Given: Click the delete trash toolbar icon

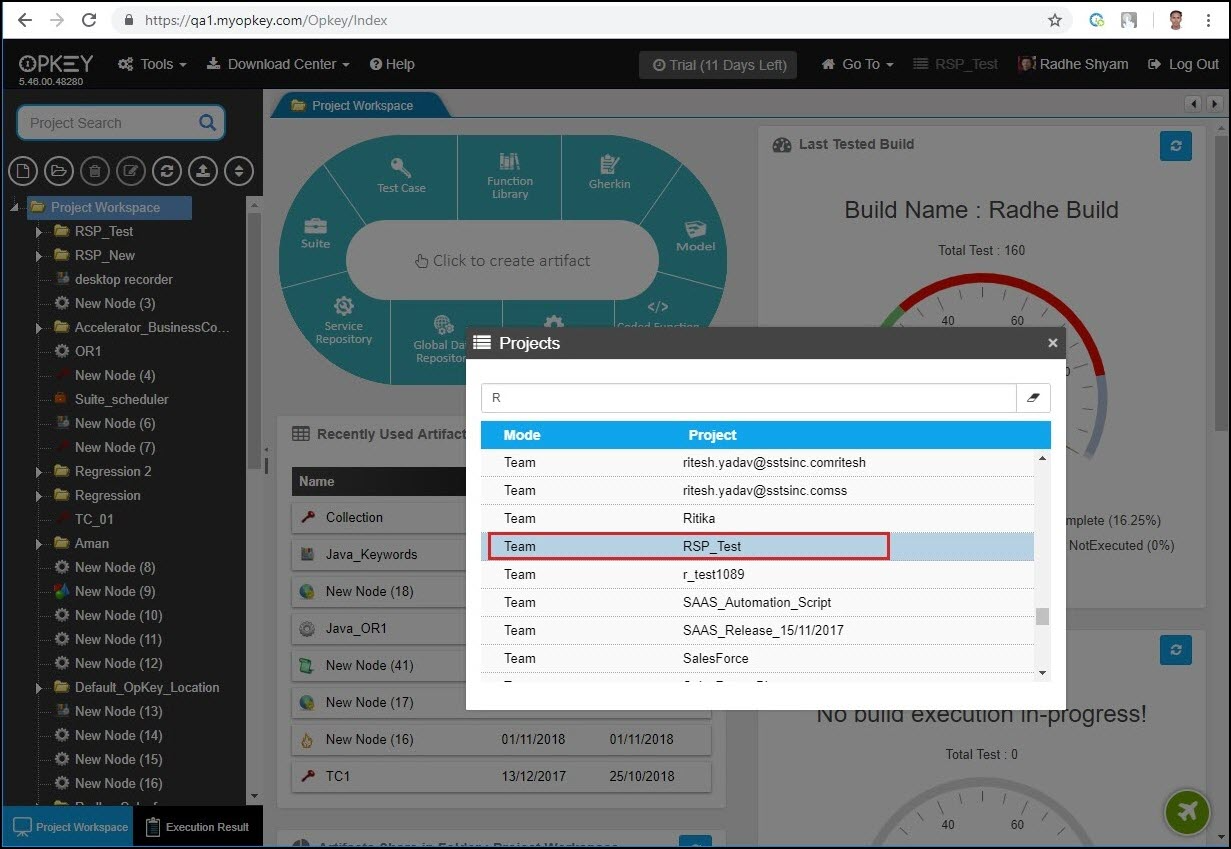Looking at the screenshot, I should click(x=95, y=171).
